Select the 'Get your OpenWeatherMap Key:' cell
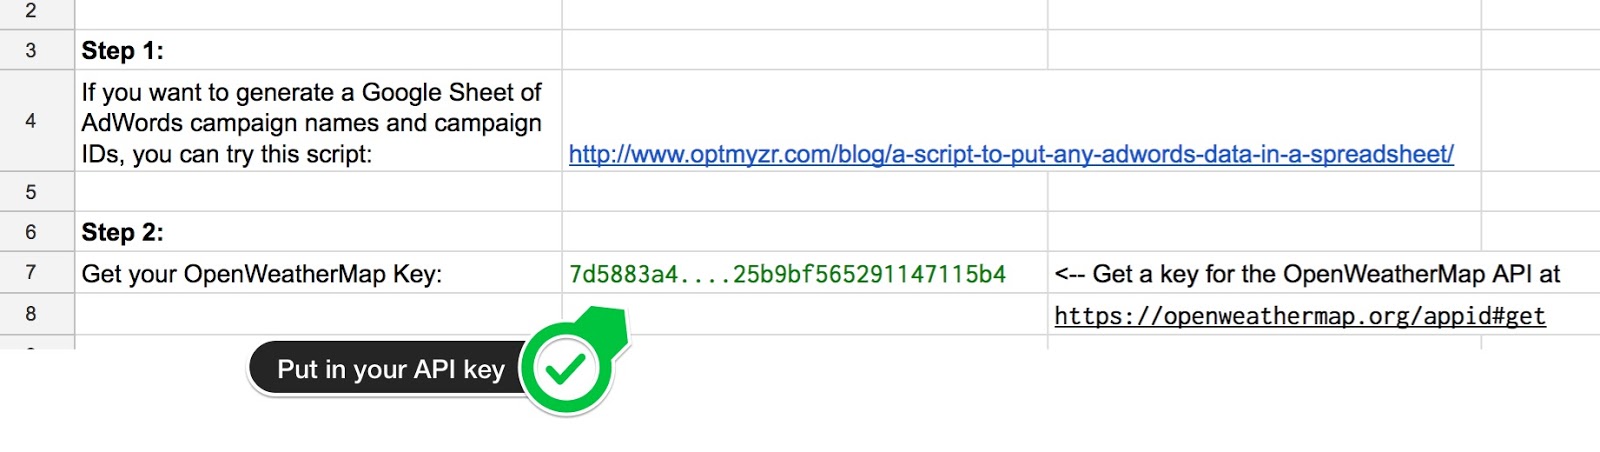The image size is (1600, 452). pyautogui.click(x=318, y=272)
